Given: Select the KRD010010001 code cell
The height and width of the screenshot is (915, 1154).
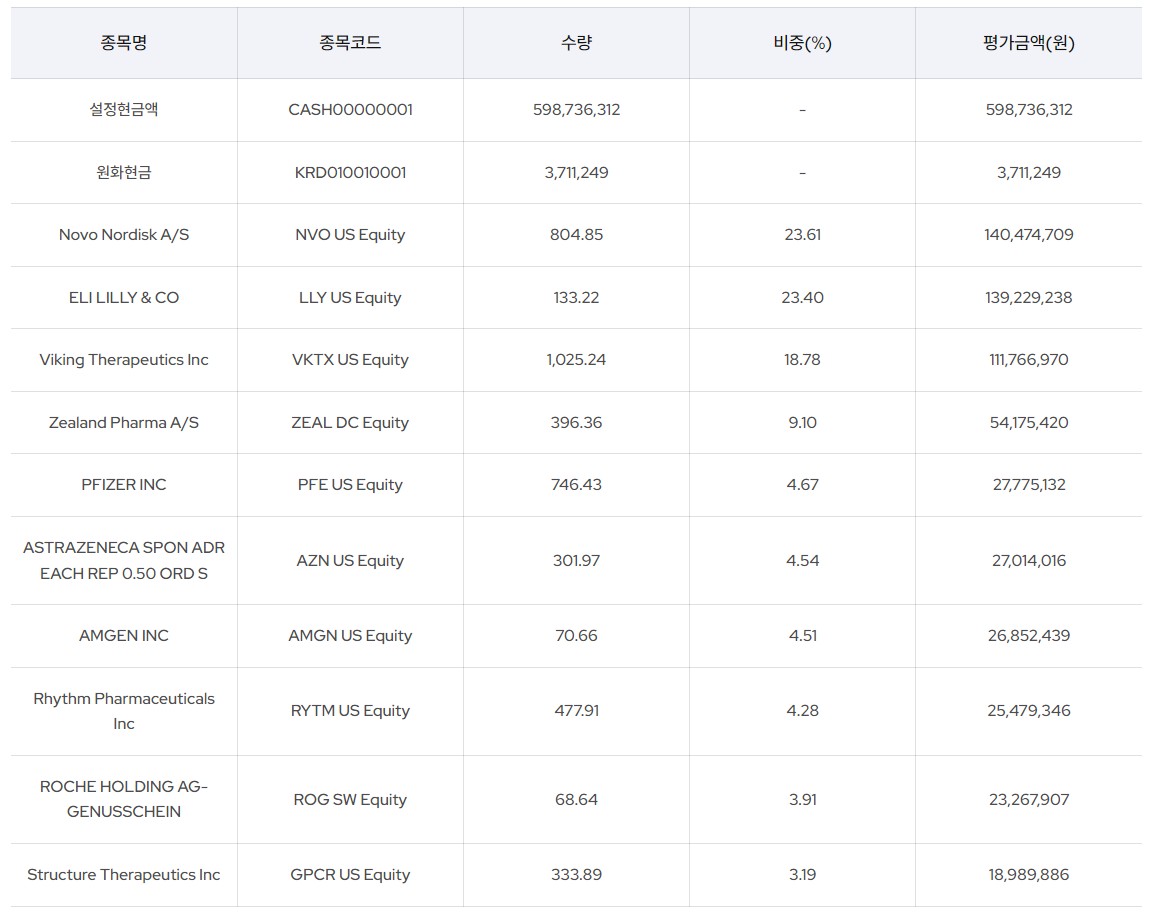Looking at the screenshot, I should pyautogui.click(x=350, y=172).
